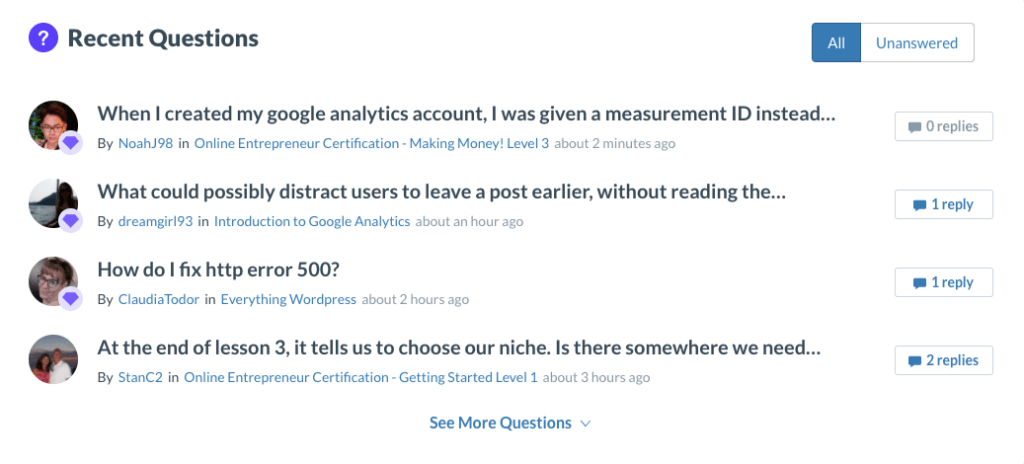Open the Everything Wordpress category link
Screen dimensions: 1024x464
[288, 299]
